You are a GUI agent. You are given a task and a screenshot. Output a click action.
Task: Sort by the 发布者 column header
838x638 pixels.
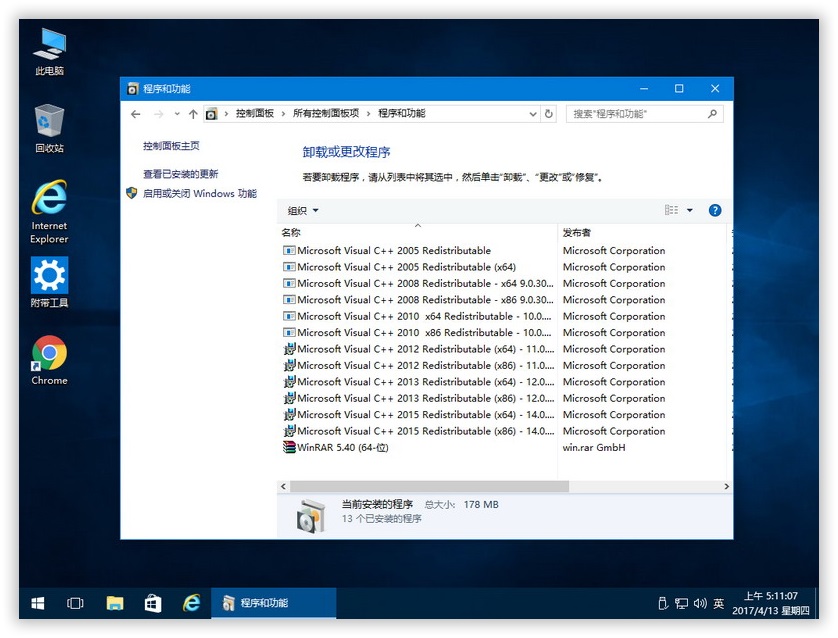[x=642, y=232]
